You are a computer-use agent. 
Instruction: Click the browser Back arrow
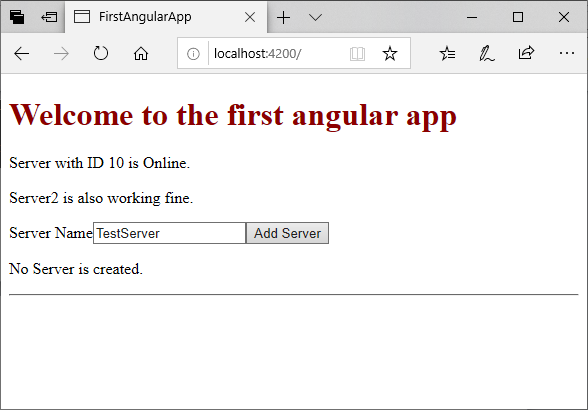coord(21,54)
